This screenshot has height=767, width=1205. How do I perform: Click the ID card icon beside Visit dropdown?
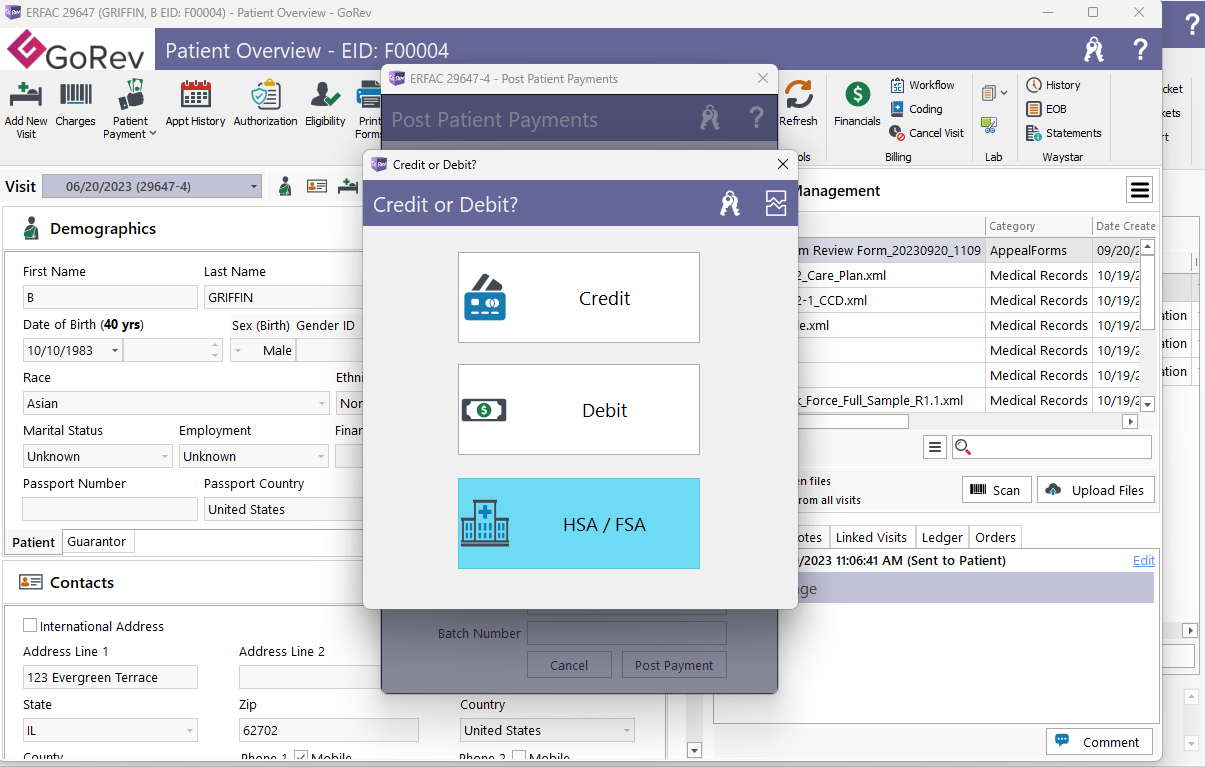pyautogui.click(x=317, y=186)
